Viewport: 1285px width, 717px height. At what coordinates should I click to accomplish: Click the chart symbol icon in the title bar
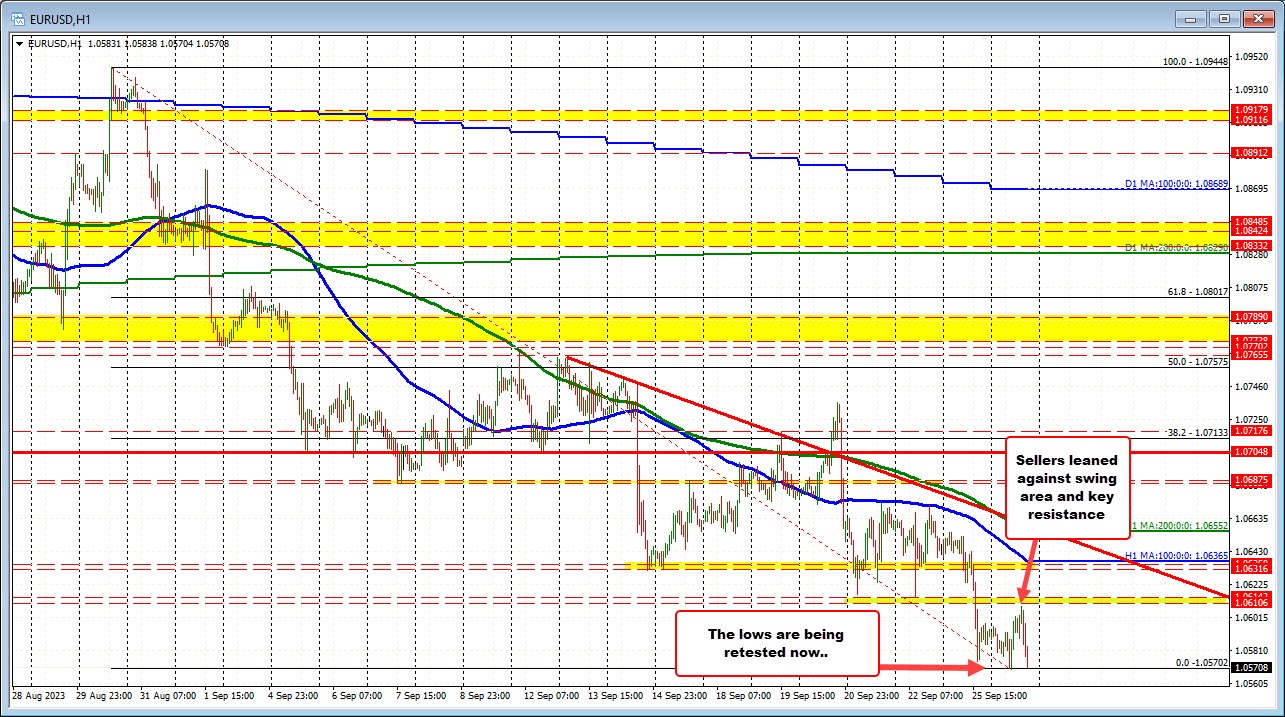(x=20, y=17)
